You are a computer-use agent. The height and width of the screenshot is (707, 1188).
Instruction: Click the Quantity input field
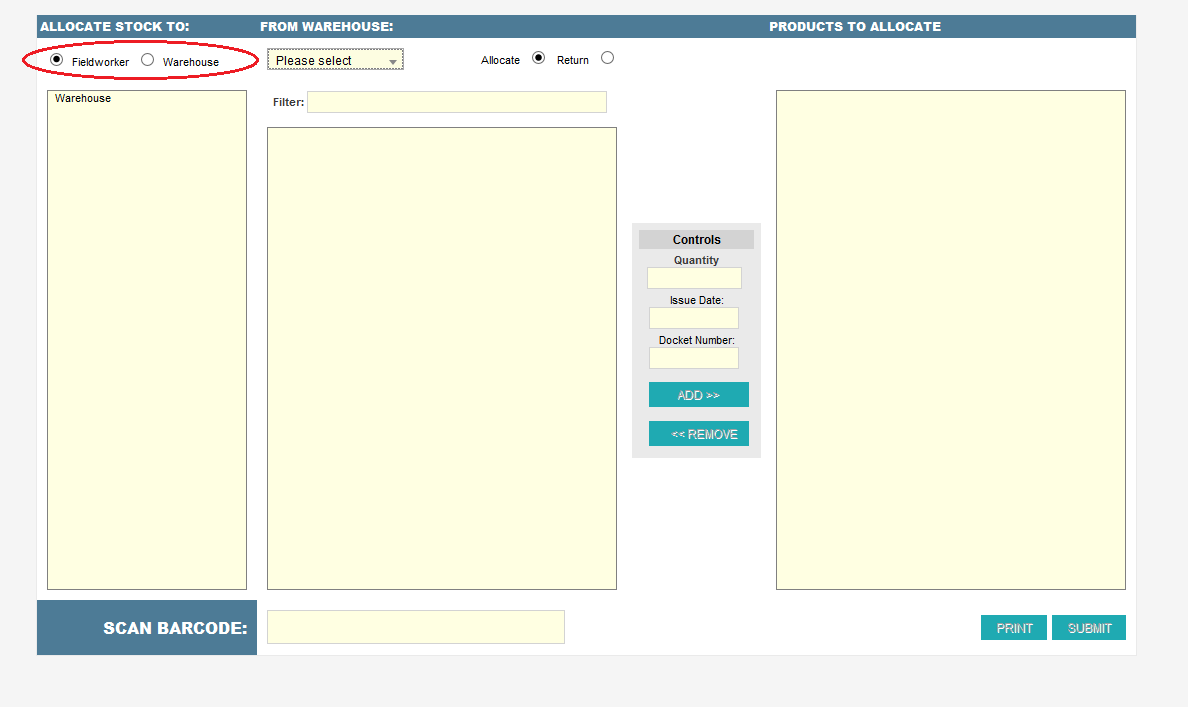(x=694, y=278)
